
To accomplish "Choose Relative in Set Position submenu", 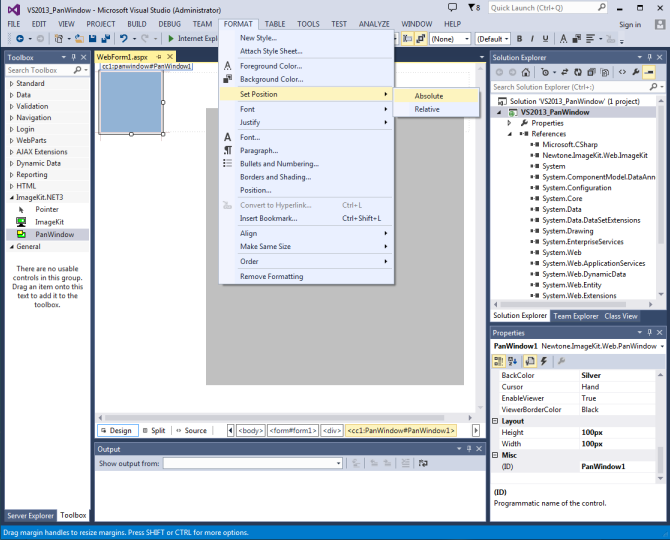I will coord(435,109).
